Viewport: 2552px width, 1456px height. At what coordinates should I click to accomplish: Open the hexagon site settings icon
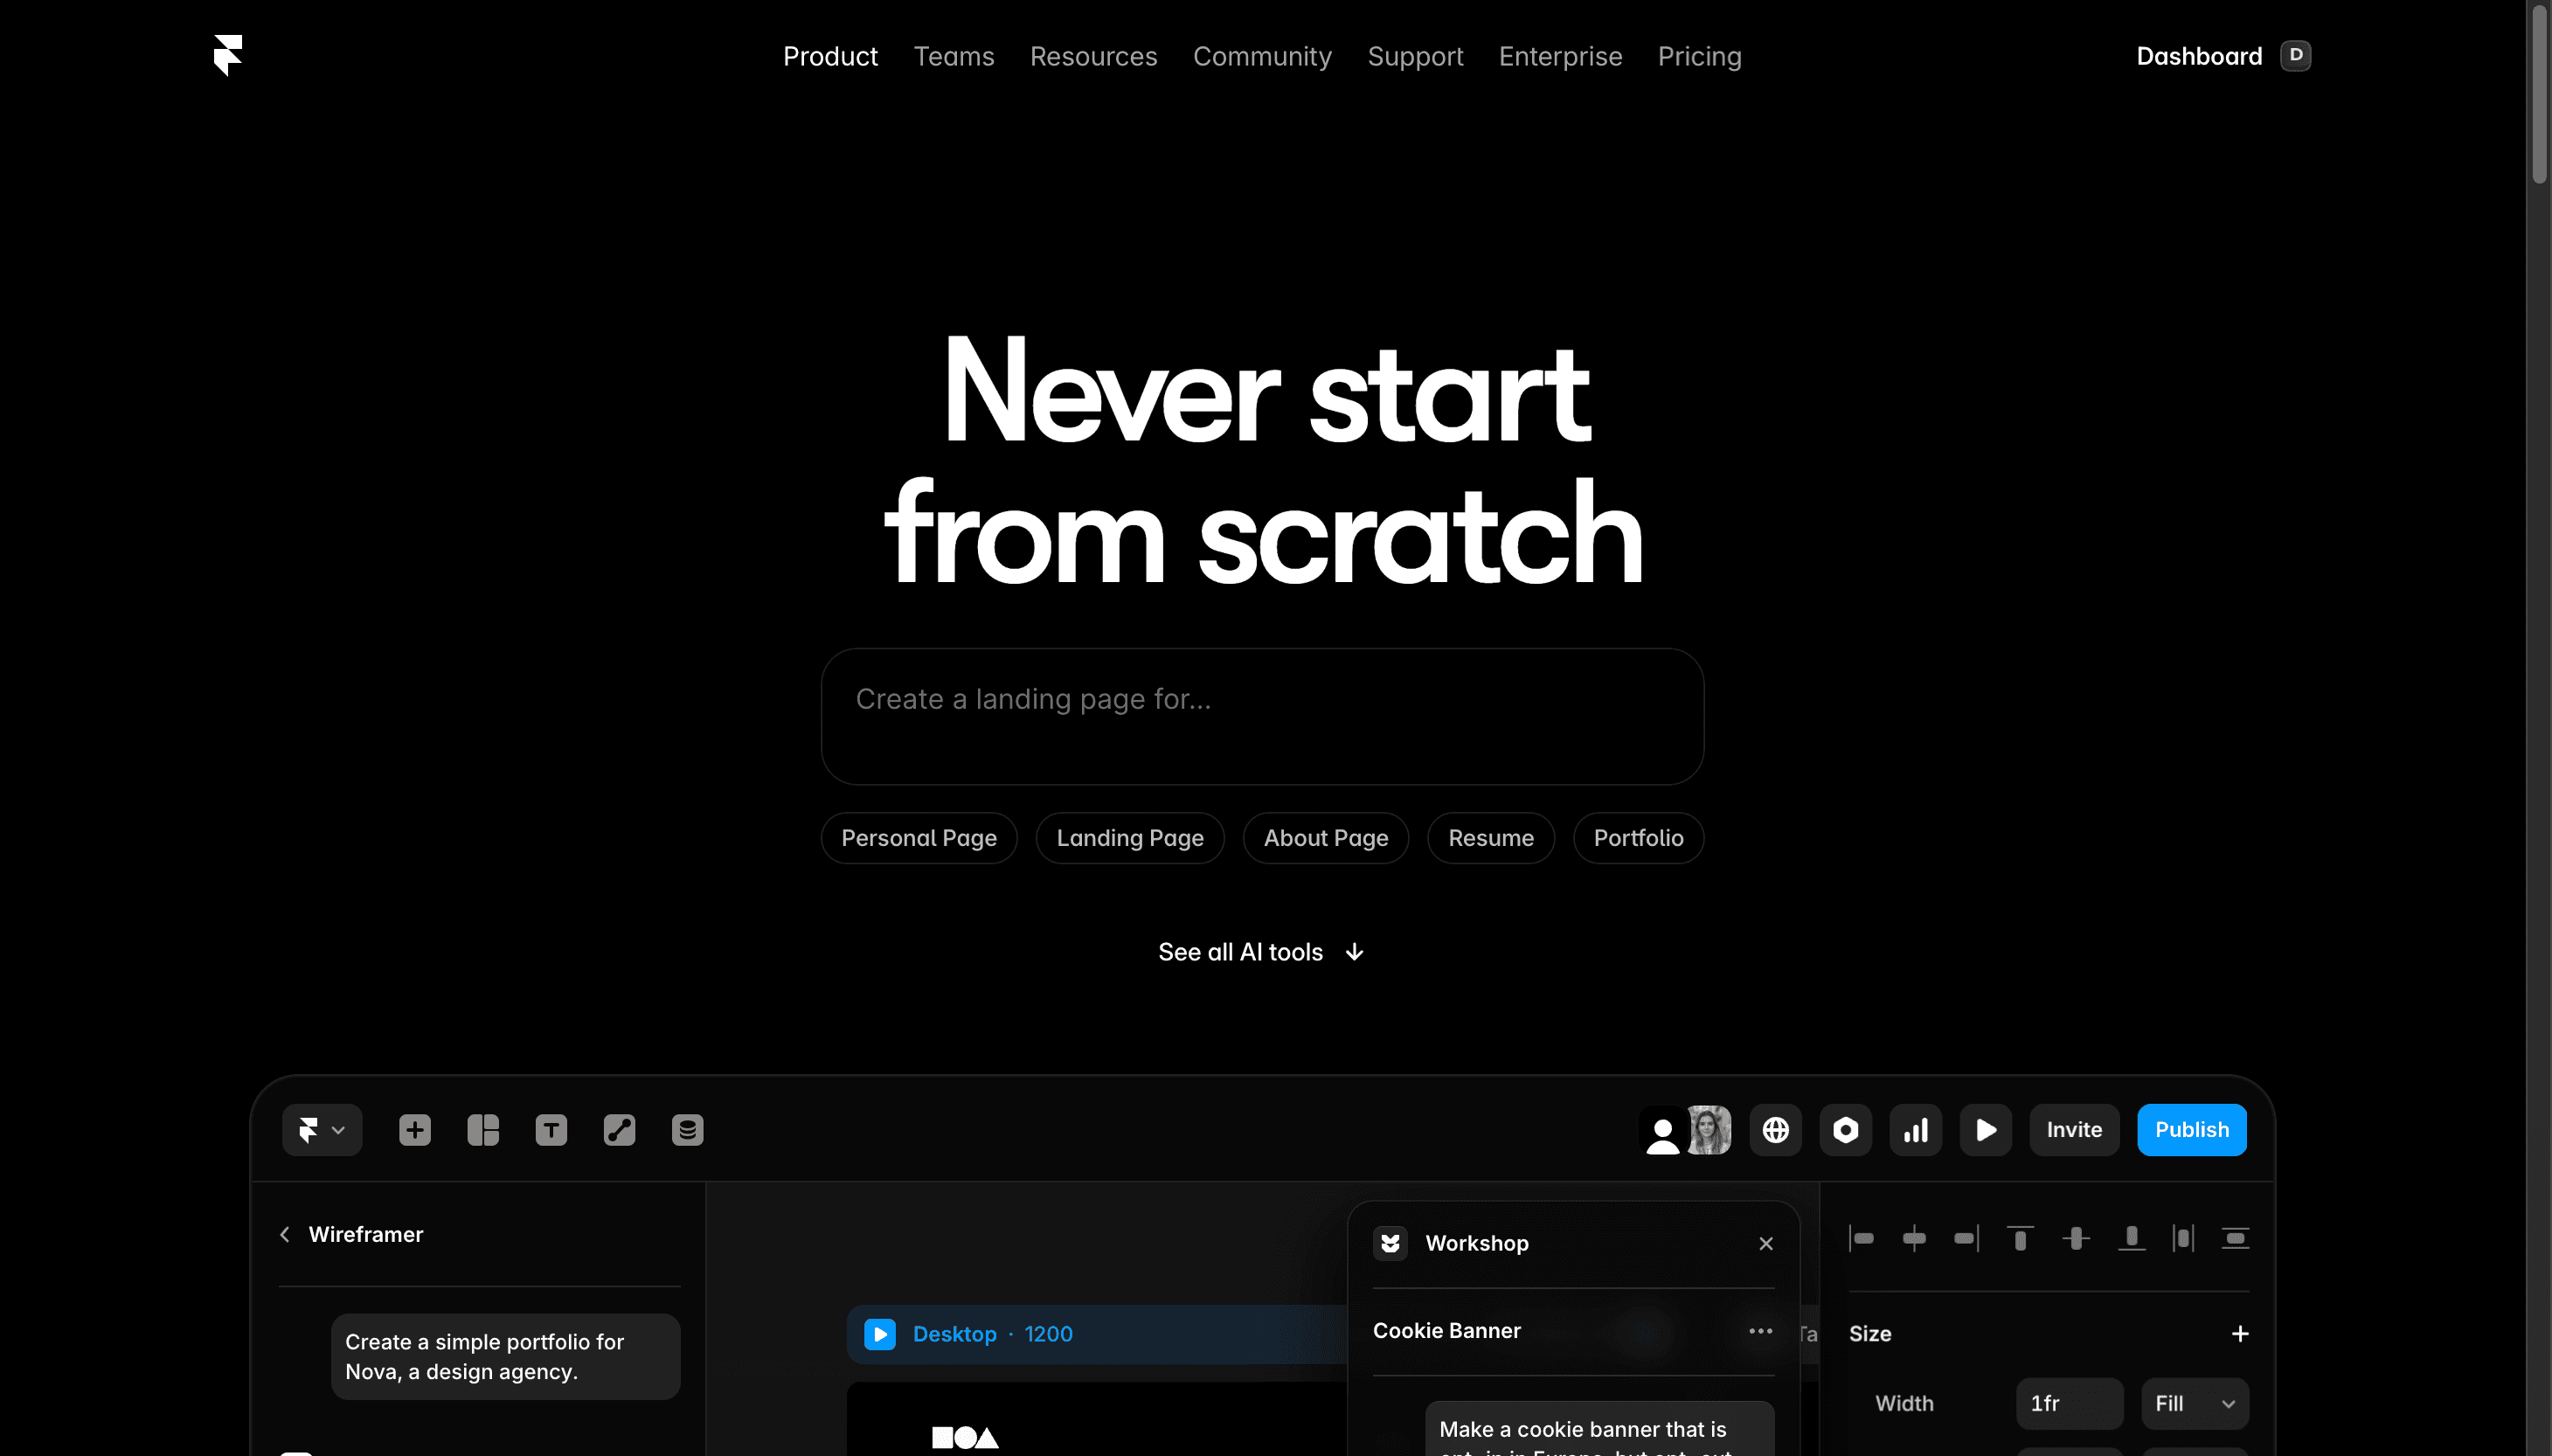coord(1846,1130)
